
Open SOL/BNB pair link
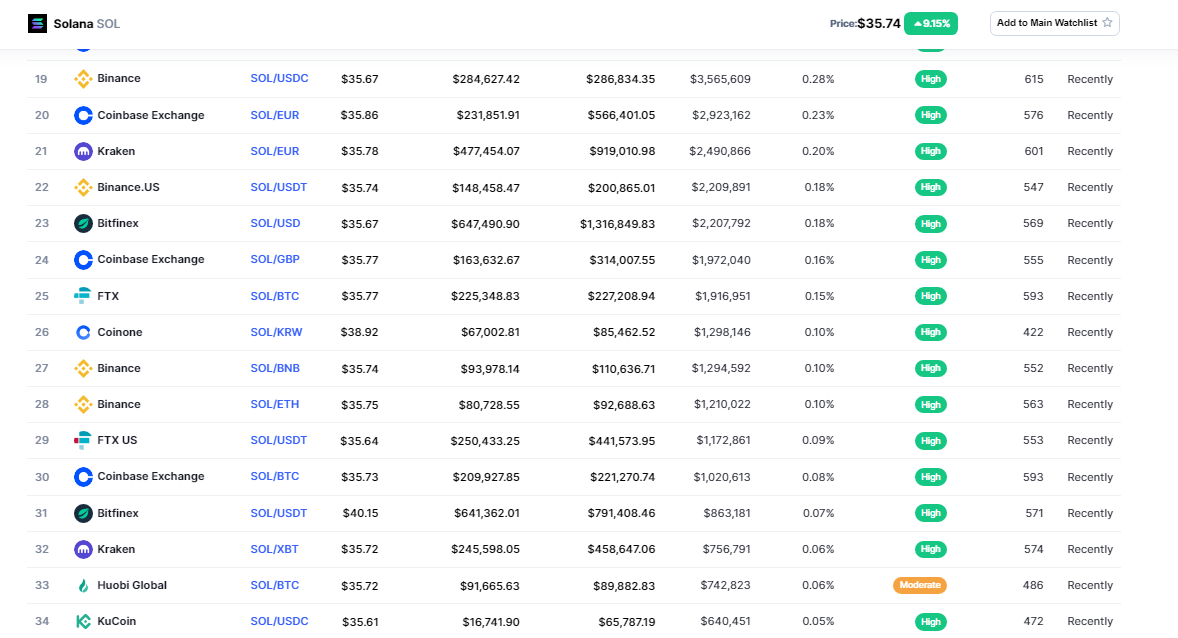click(x=275, y=368)
